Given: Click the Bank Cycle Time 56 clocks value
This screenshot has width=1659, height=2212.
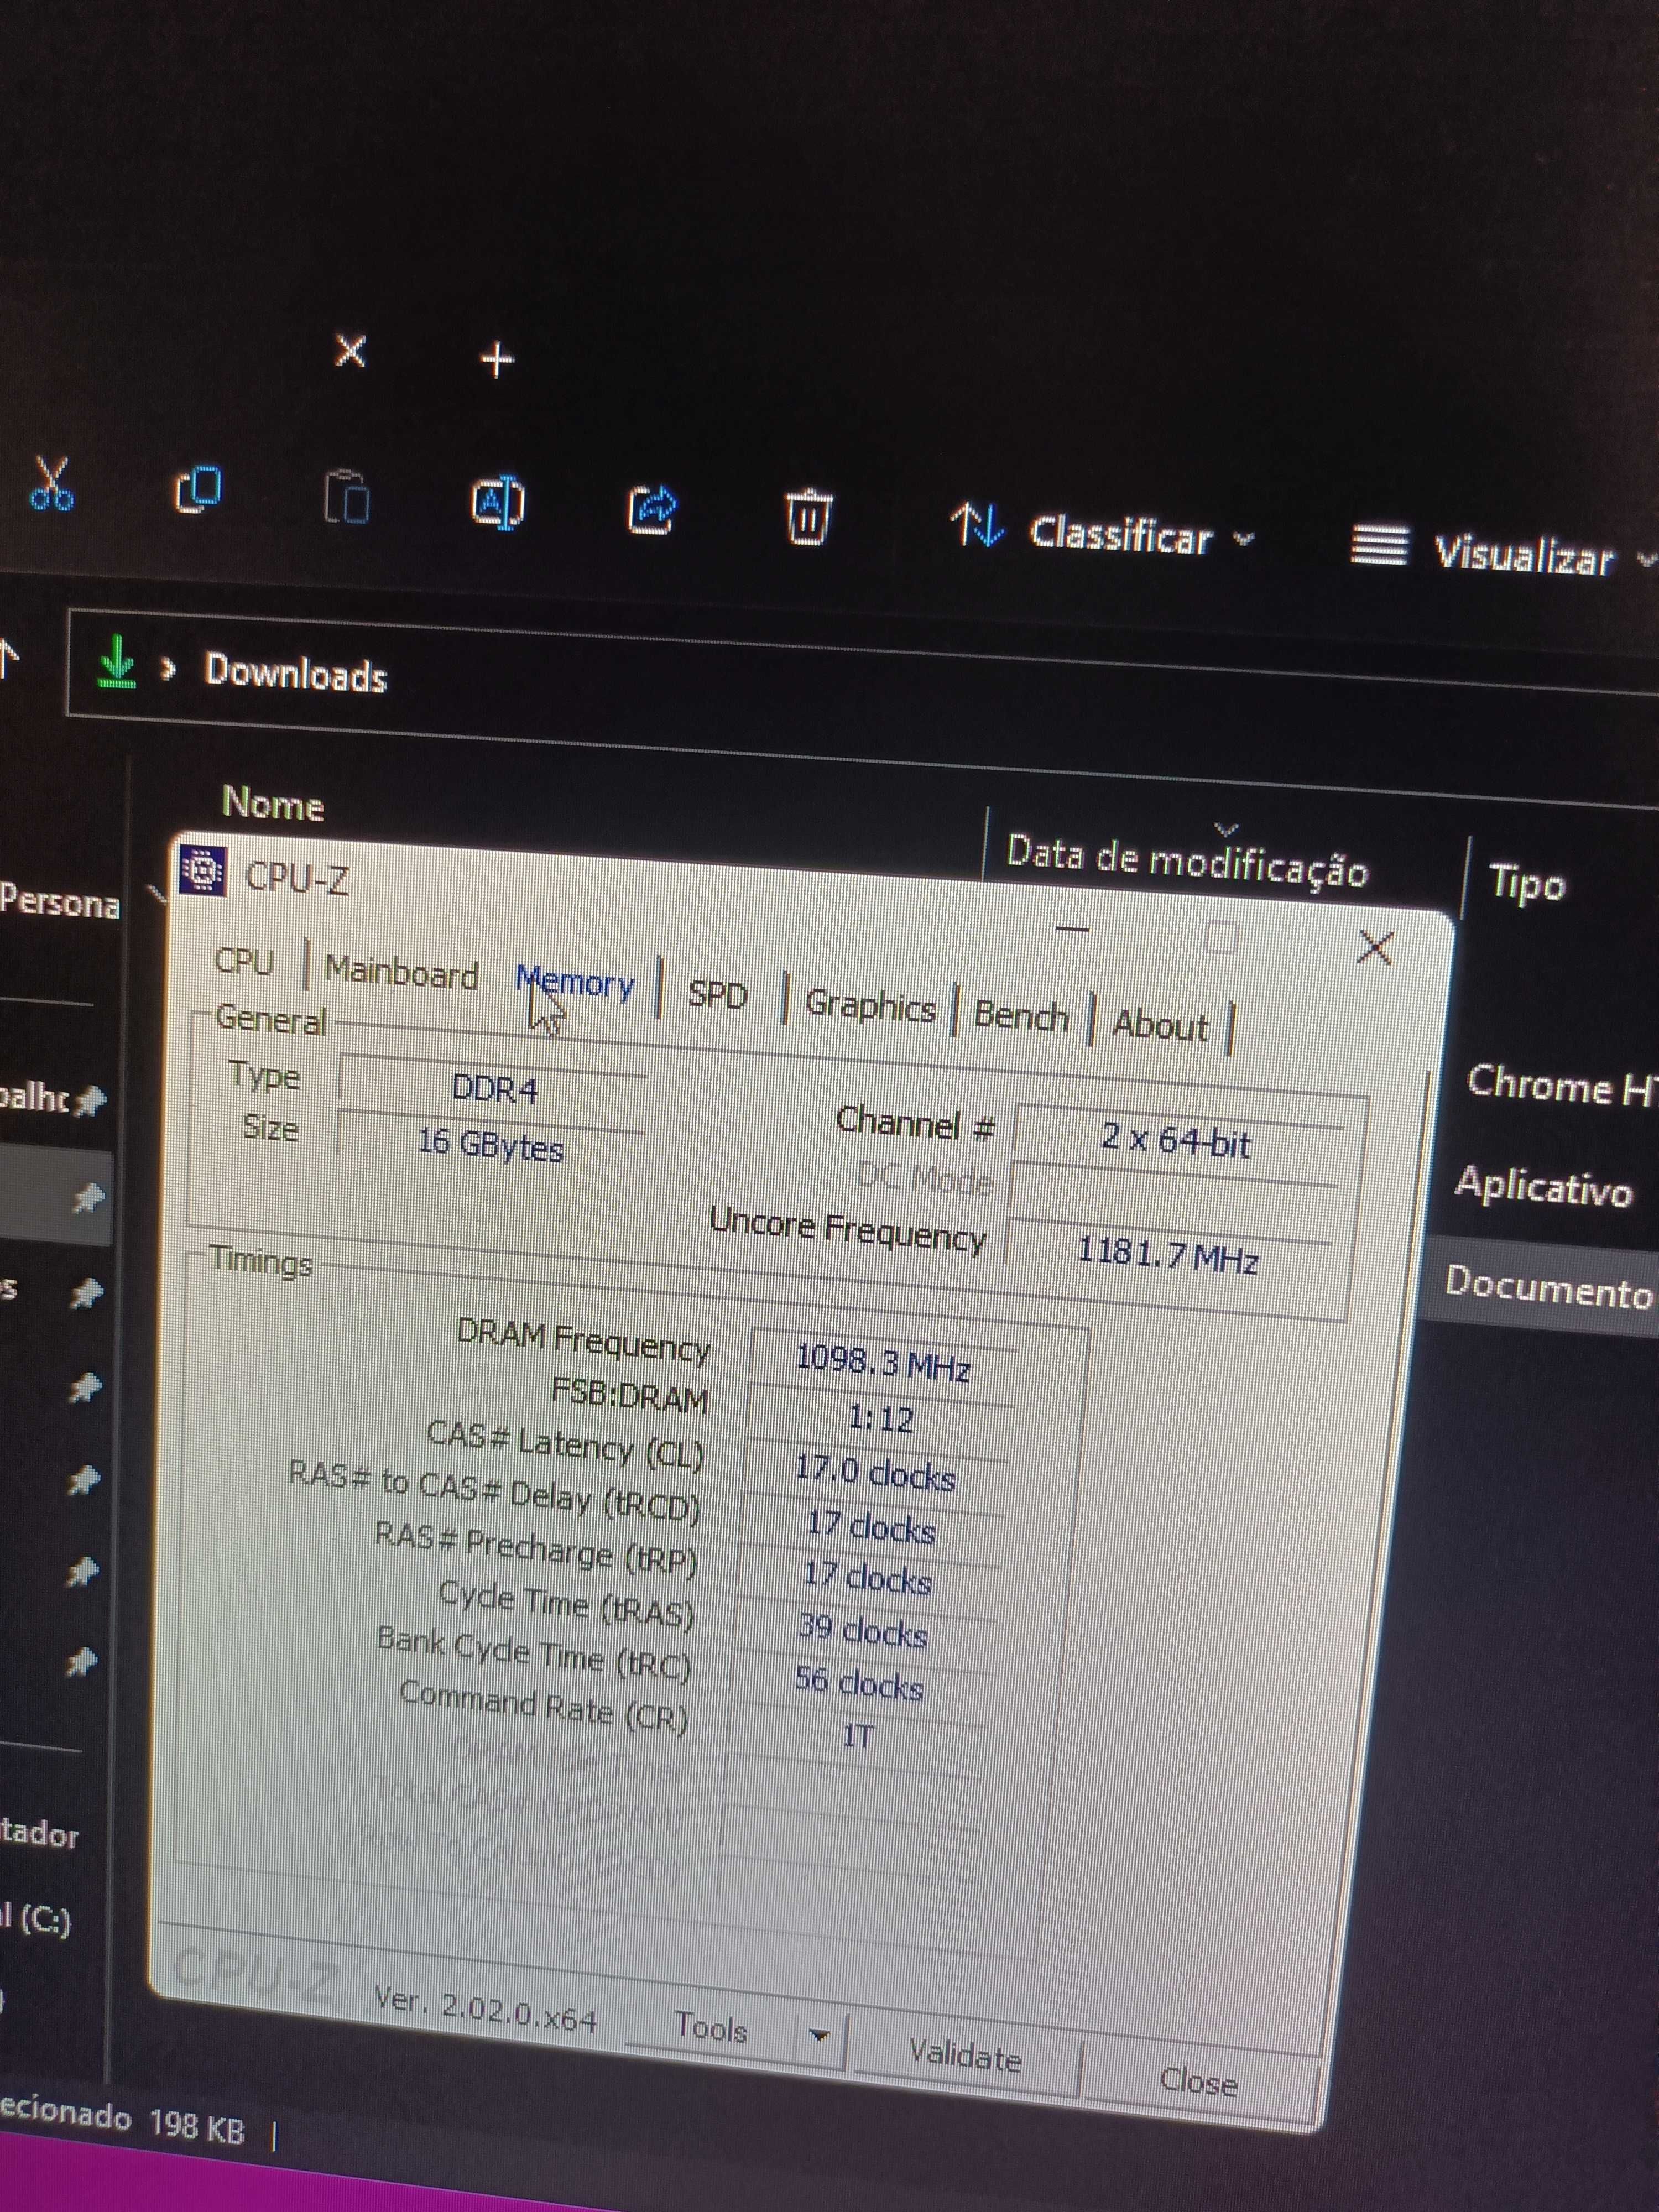Looking at the screenshot, I should click(859, 1684).
